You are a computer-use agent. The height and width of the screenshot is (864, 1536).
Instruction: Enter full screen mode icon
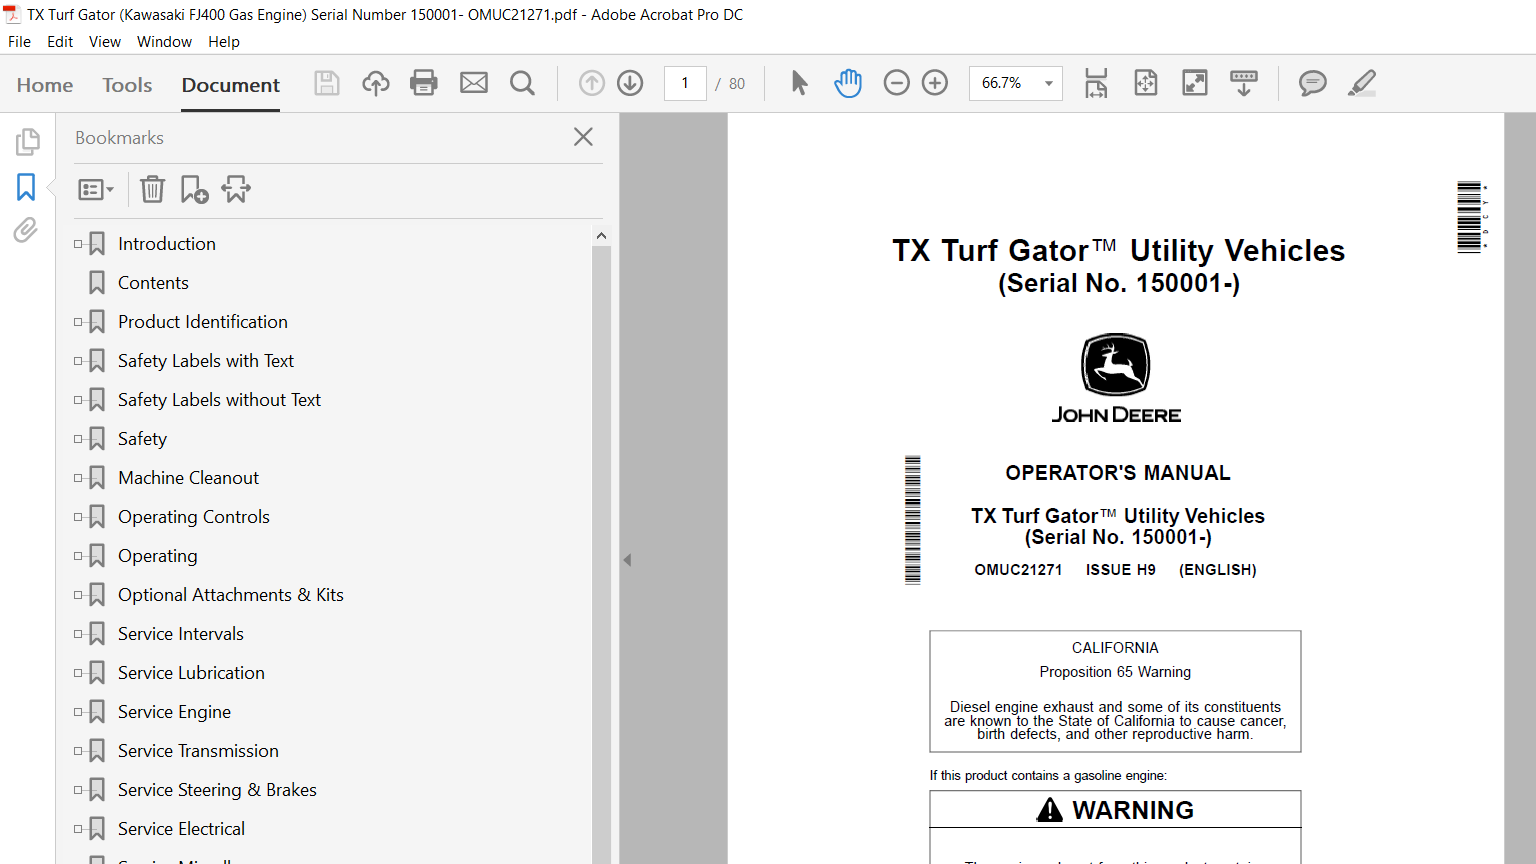coord(1195,83)
